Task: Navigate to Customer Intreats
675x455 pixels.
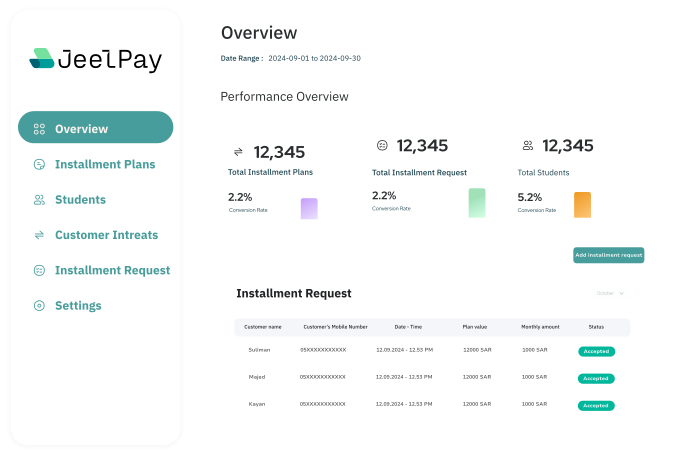Action: [x=107, y=235]
